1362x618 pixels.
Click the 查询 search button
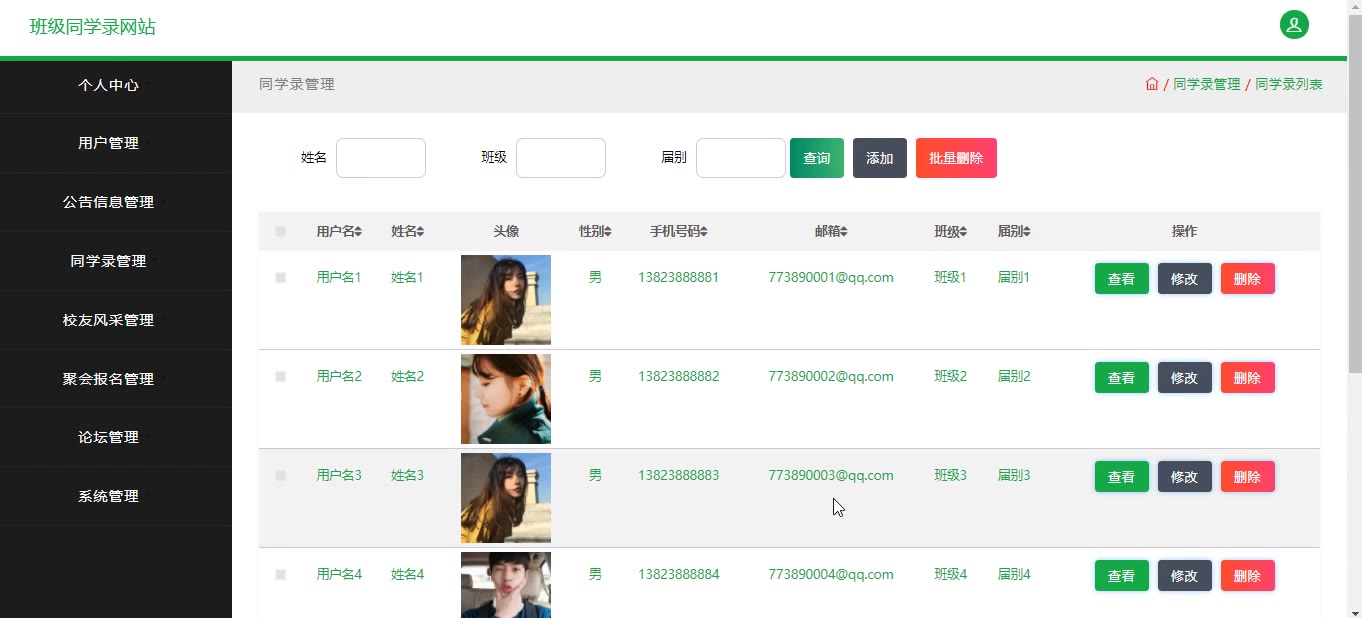(817, 158)
